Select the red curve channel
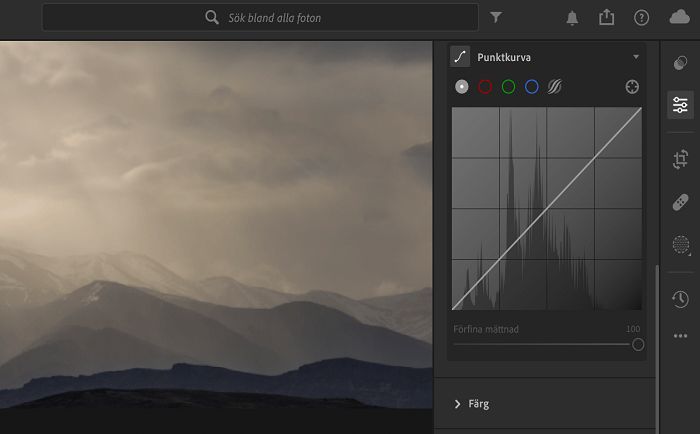Screen dimensions: 700x434 point(485,87)
